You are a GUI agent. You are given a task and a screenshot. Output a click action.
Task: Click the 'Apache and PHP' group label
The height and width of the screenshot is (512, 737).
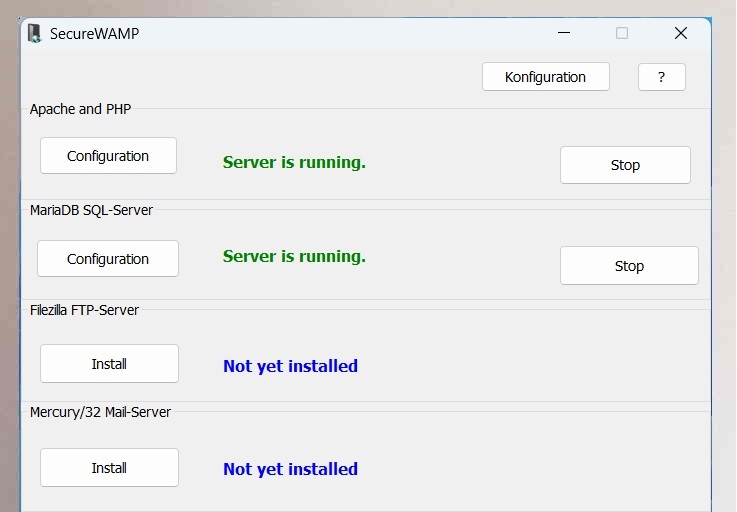[80, 109]
